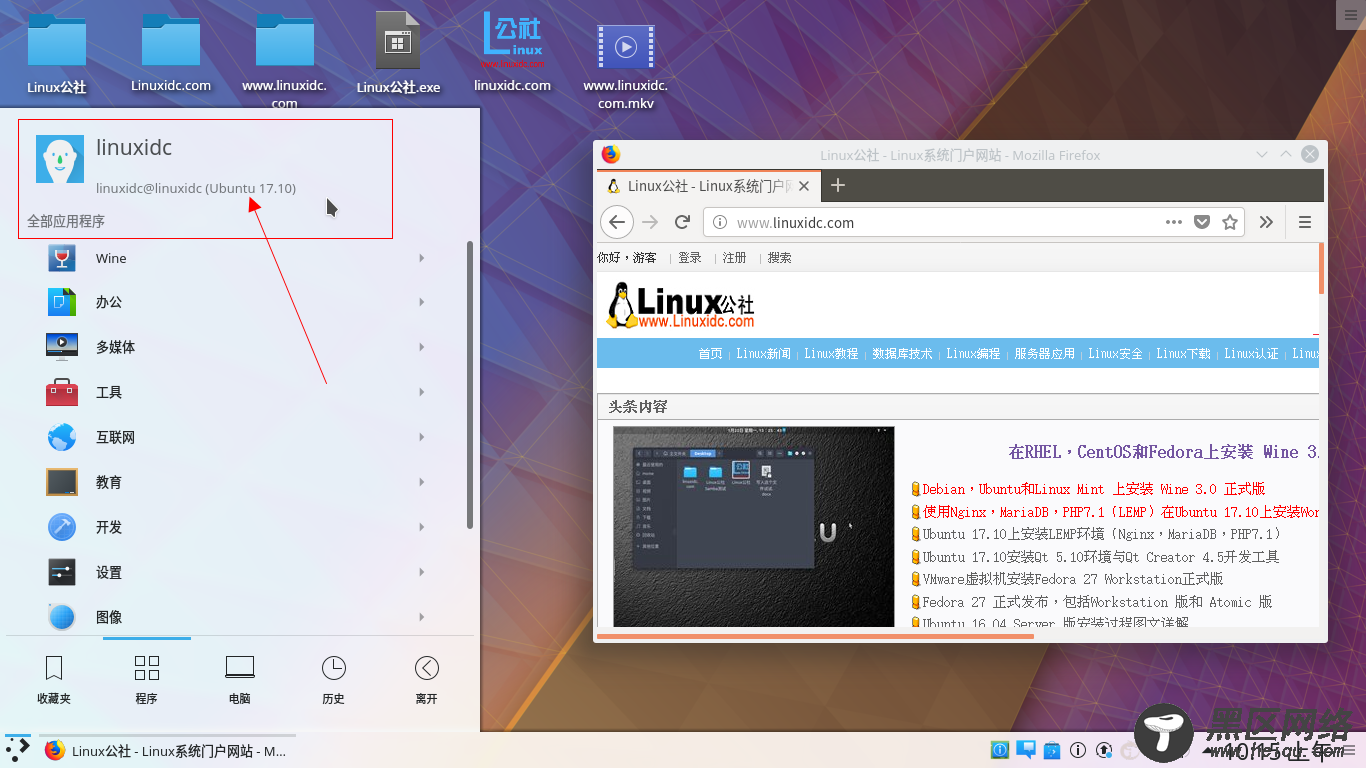Open the Fedora 27 正式发布 article link
Viewport: 1366px width, 768px height.
pyautogui.click(x=1097, y=602)
